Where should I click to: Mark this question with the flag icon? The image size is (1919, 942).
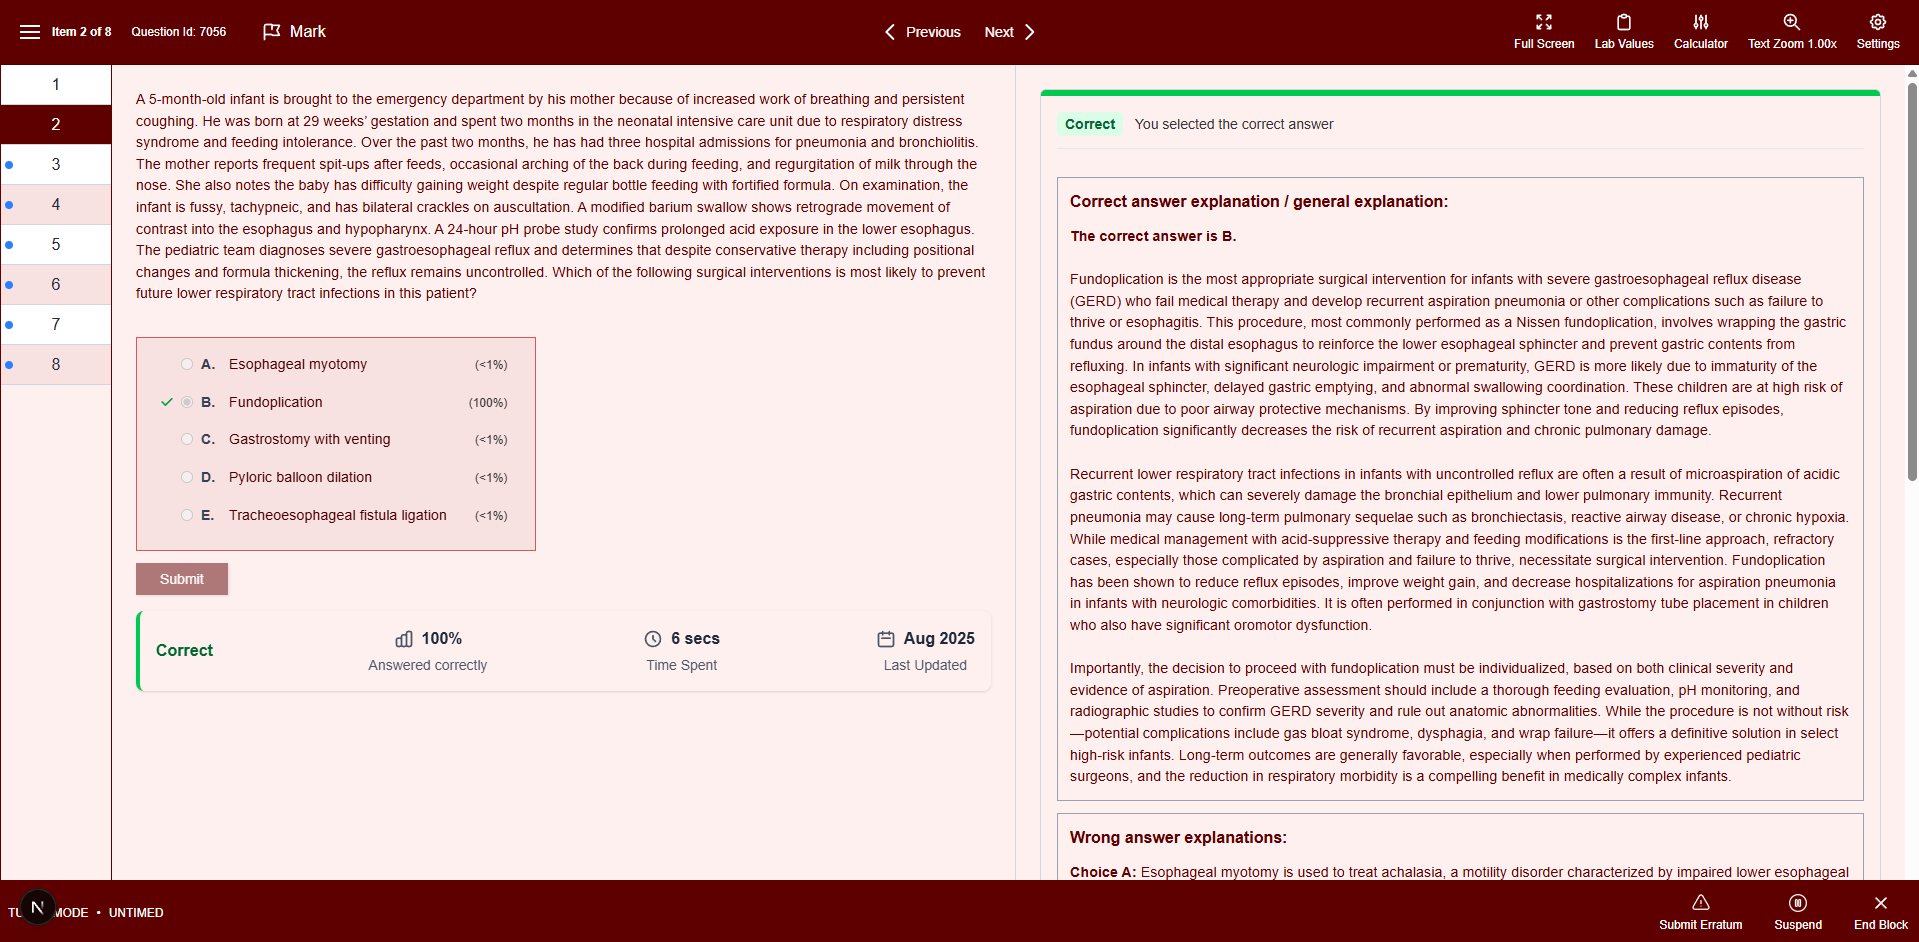point(294,32)
